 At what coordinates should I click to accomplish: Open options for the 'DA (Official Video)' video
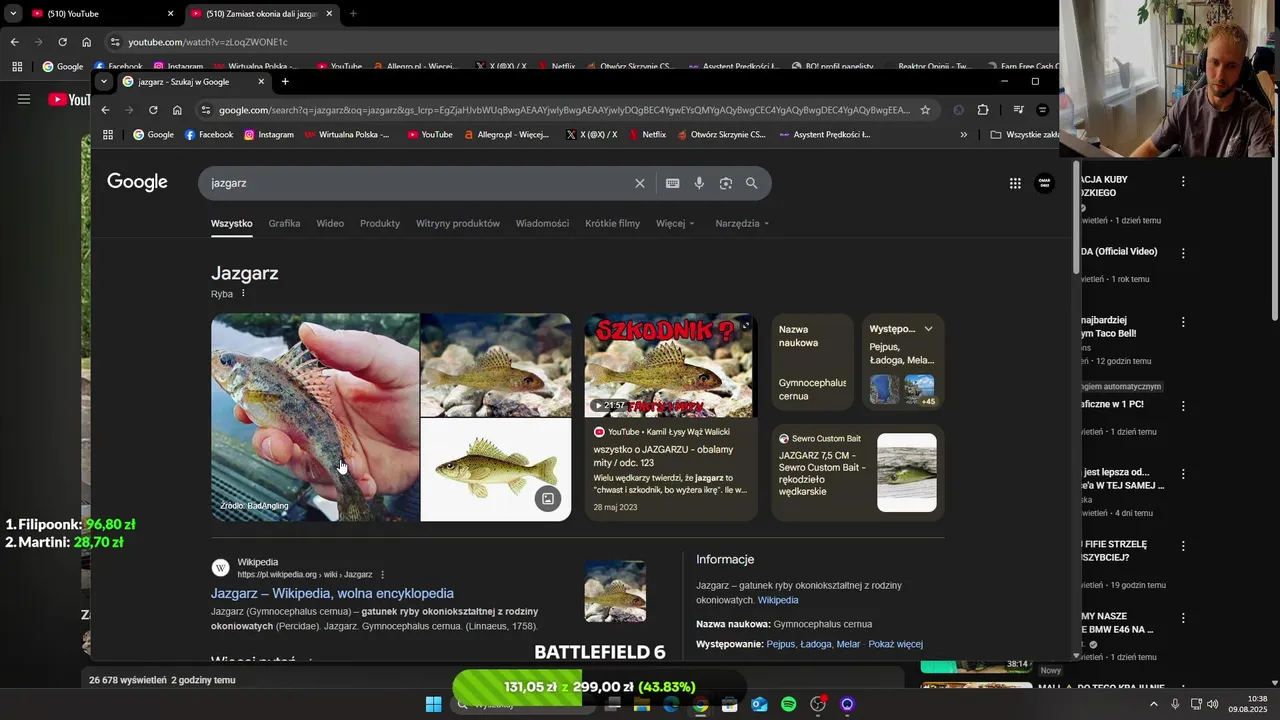[x=1183, y=253]
